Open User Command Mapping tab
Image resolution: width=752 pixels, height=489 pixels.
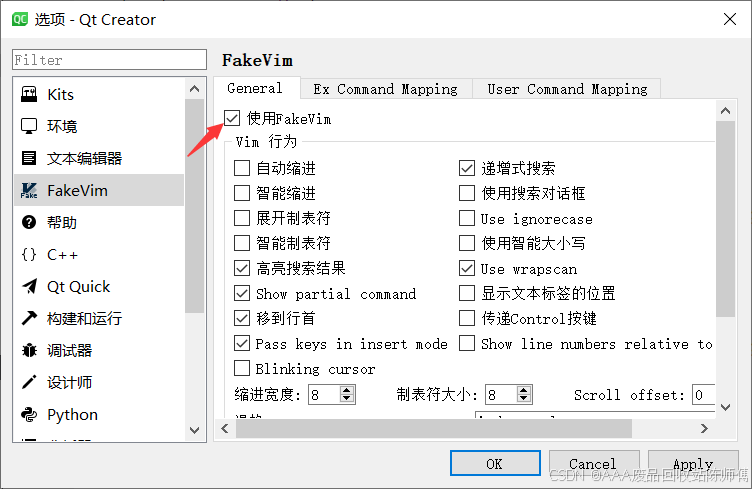pos(567,89)
